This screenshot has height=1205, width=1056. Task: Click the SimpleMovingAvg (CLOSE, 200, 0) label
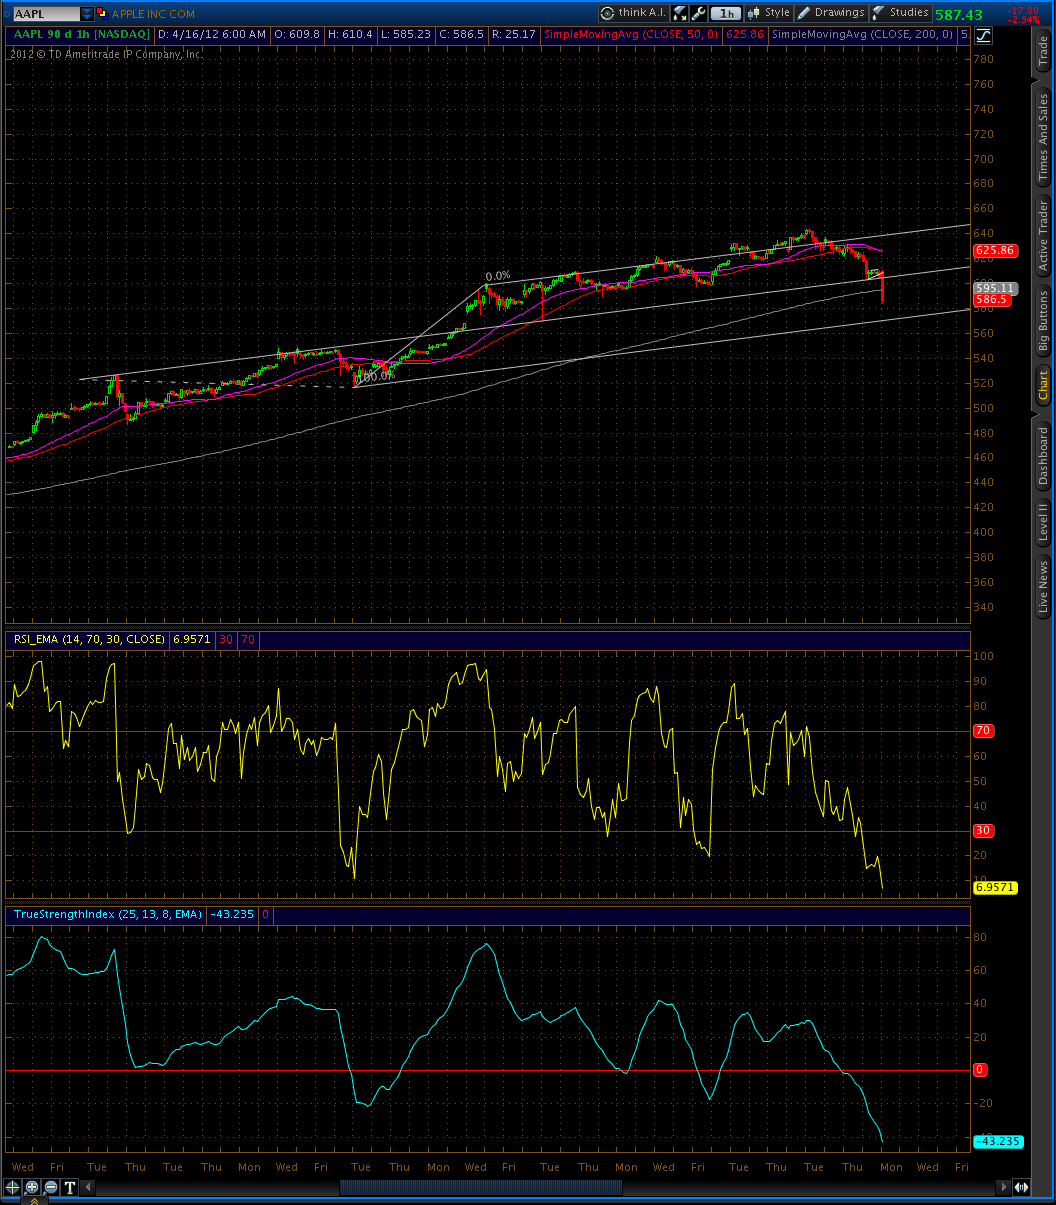click(863, 34)
